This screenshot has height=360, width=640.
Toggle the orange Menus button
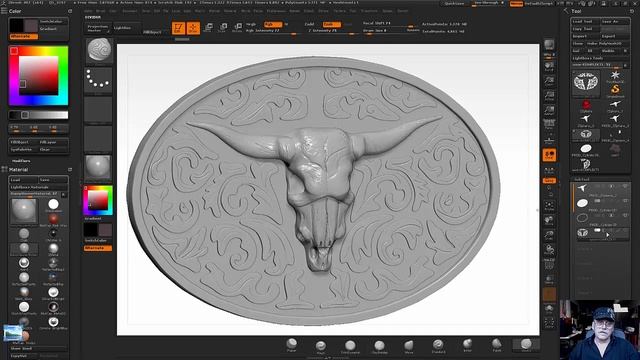[516, 3]
